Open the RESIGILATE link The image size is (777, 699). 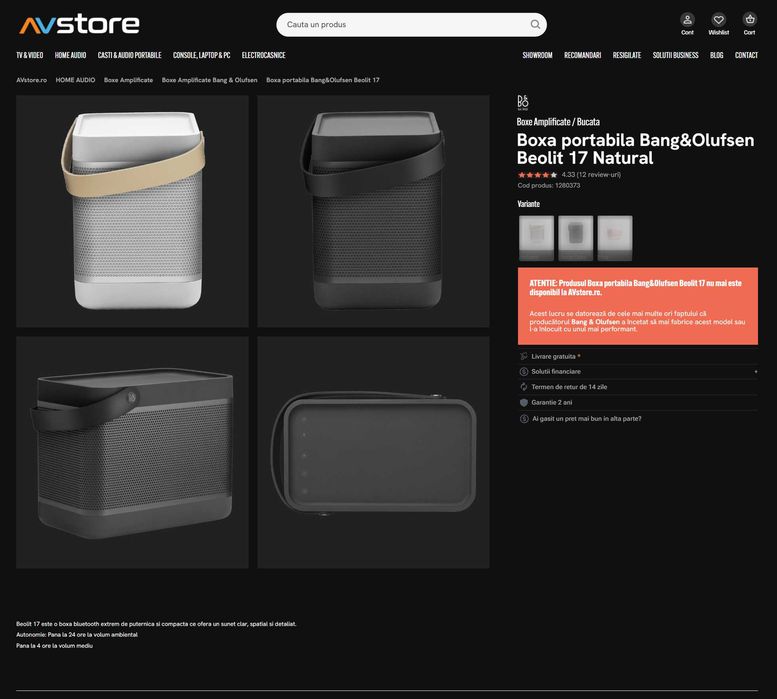pos(627,55)
